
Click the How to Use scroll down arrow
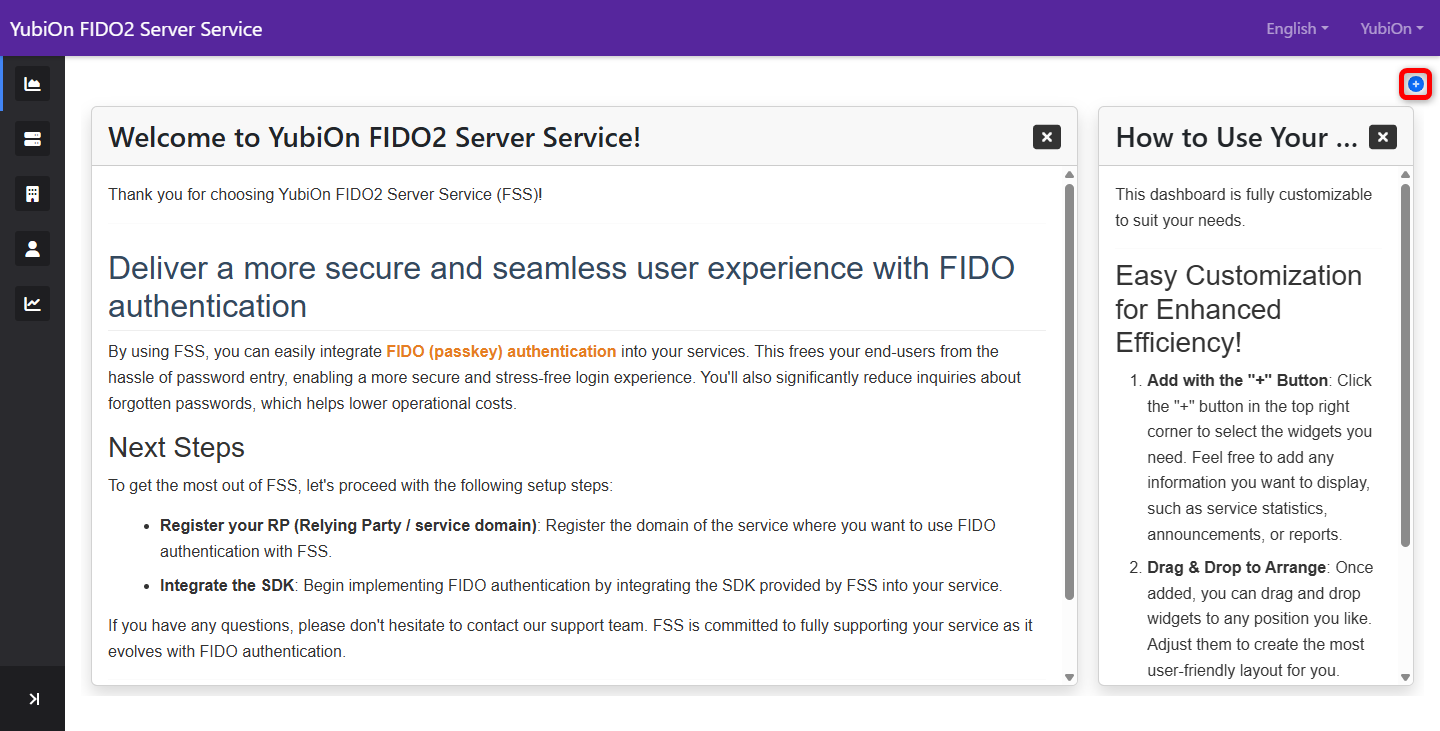1405,677
